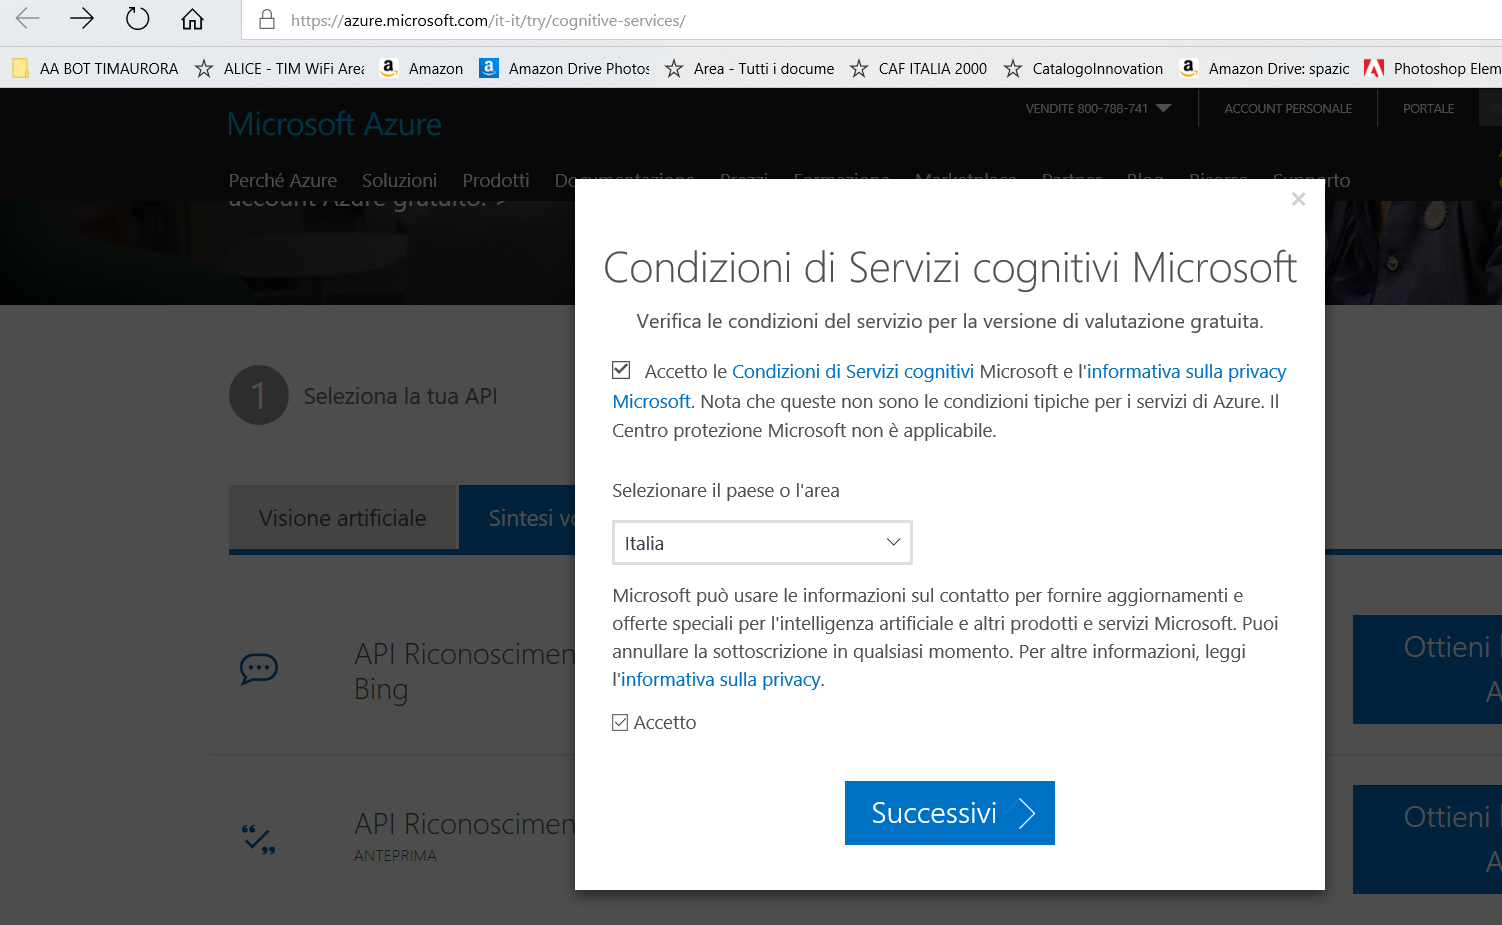Click the informativa sulla privacy link at bottom
This screenshot has width=1502, height=925.
pos(721,679)
